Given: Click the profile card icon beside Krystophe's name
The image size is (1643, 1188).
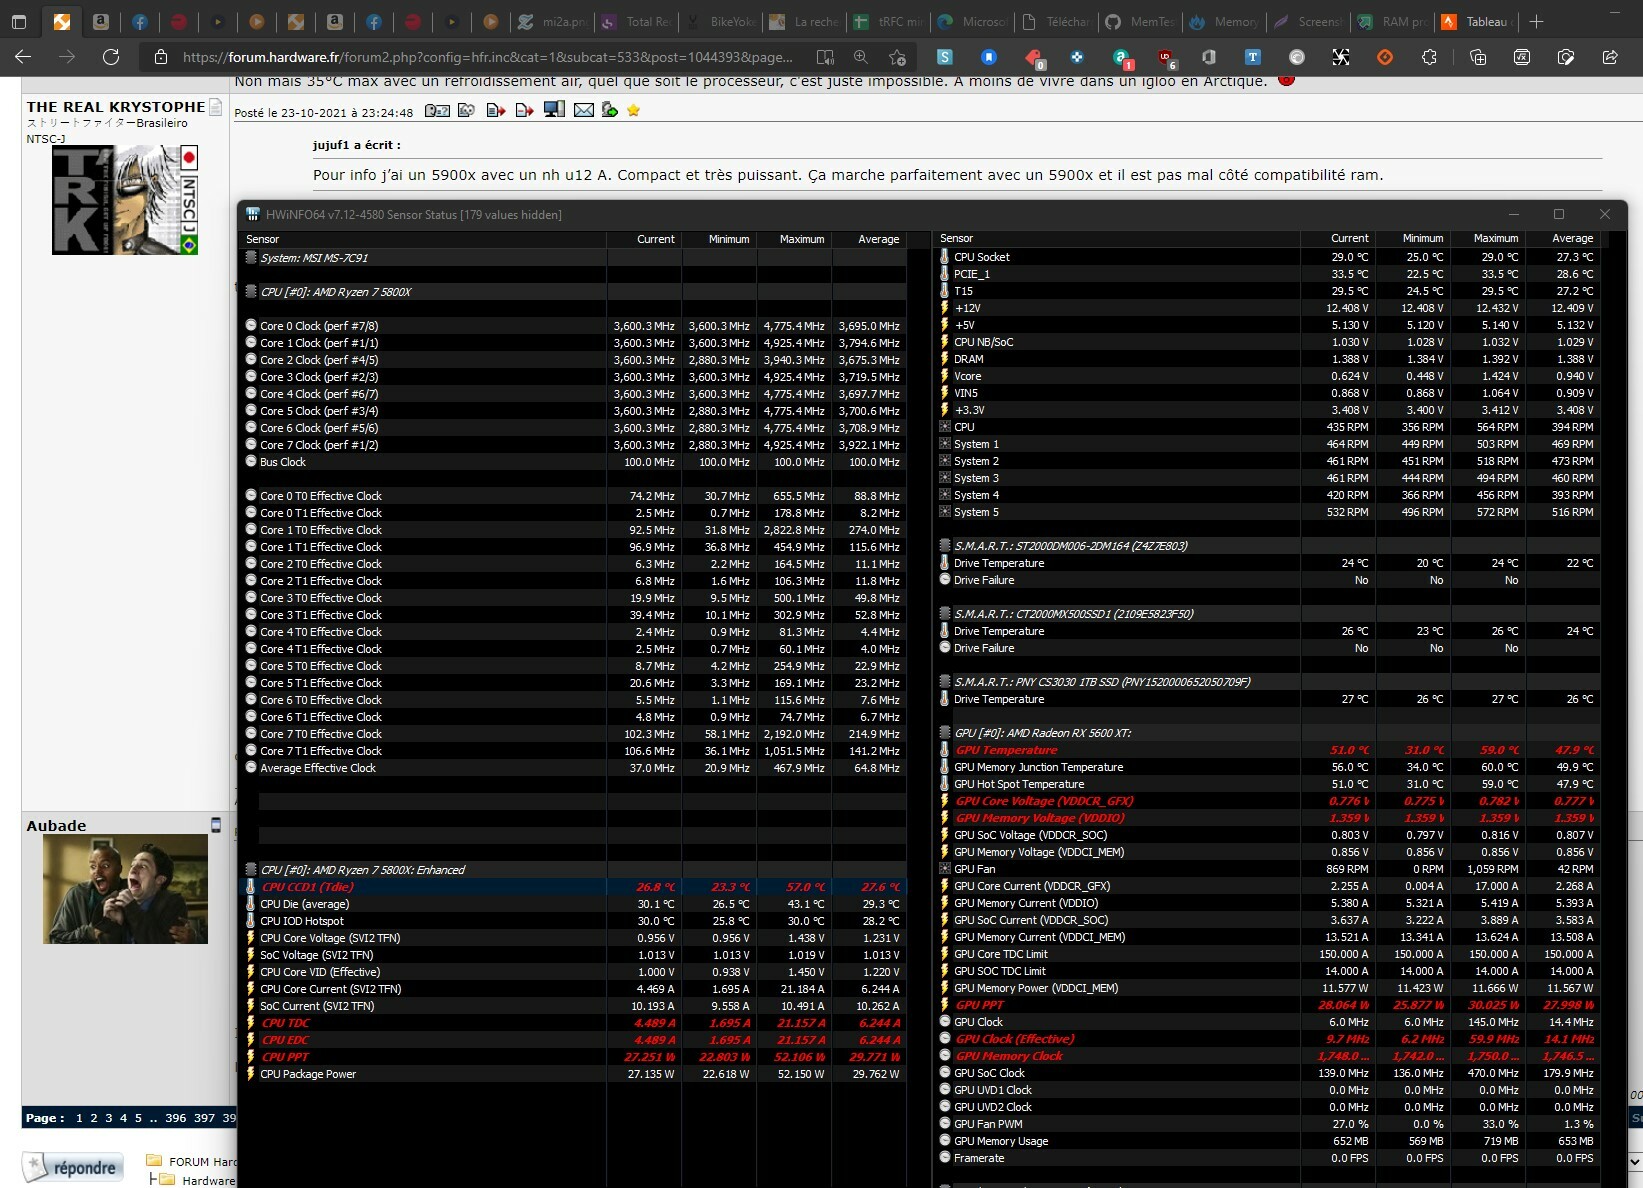Looking at the screenshot, I should click(x=215, y=107).
